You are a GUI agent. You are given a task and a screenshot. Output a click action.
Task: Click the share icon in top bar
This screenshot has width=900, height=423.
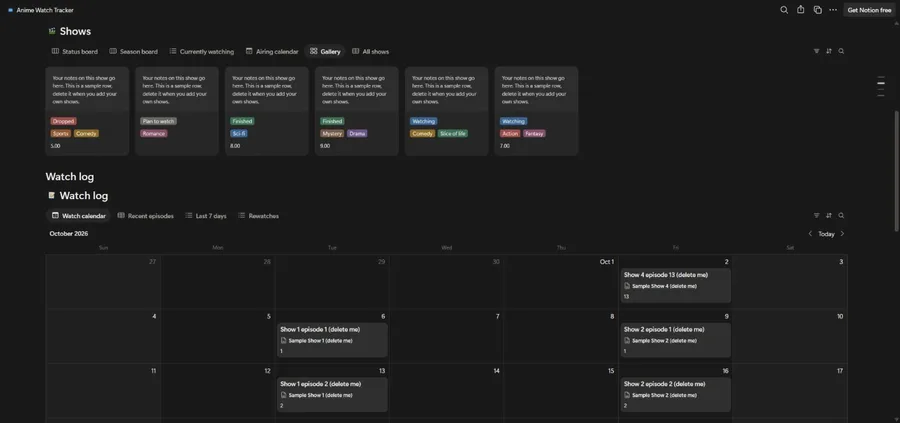pyautogui.click(x=801, y=10)
